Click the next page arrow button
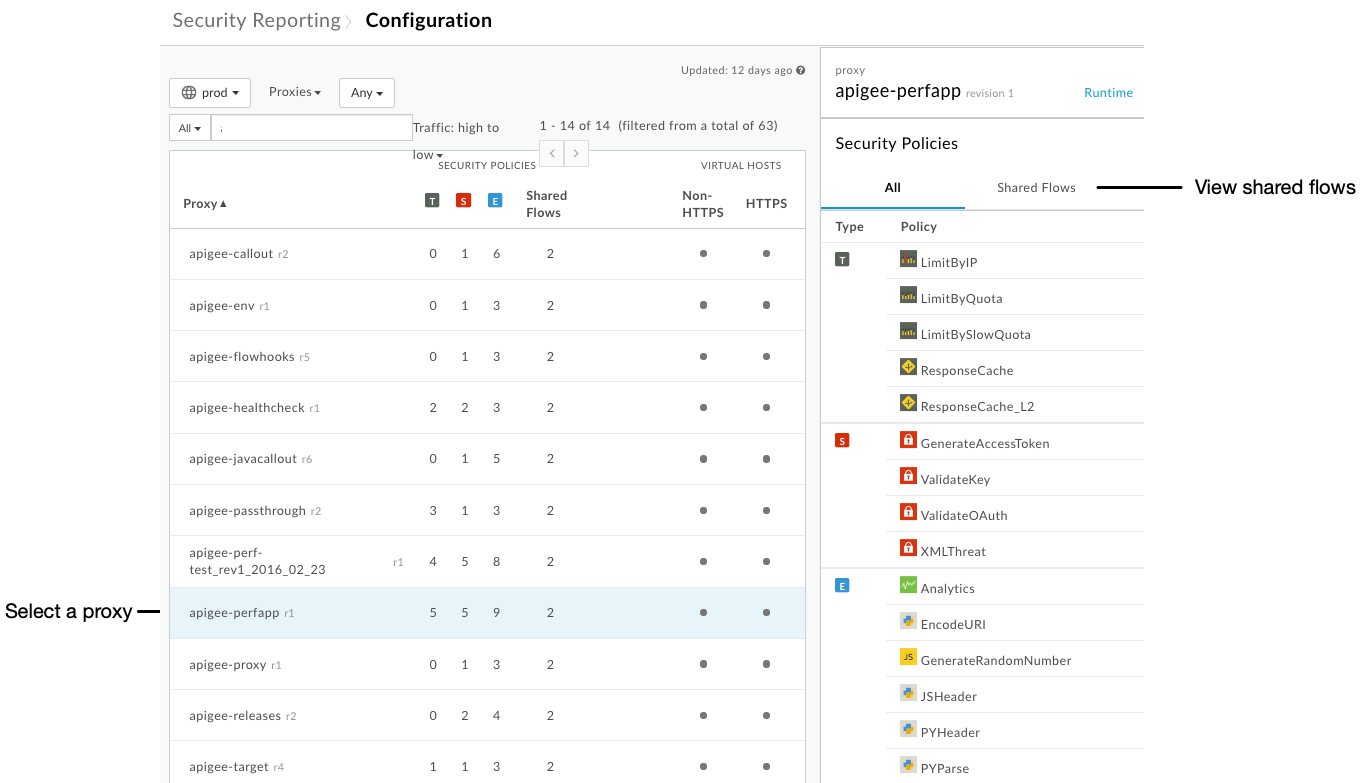This screenshot has height=783, width=1362. pyautogui.click(x=576, y=153)
